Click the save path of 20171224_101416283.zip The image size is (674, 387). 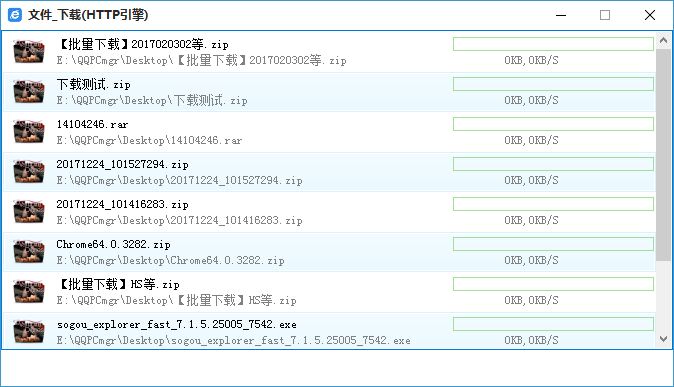(179, 220)
